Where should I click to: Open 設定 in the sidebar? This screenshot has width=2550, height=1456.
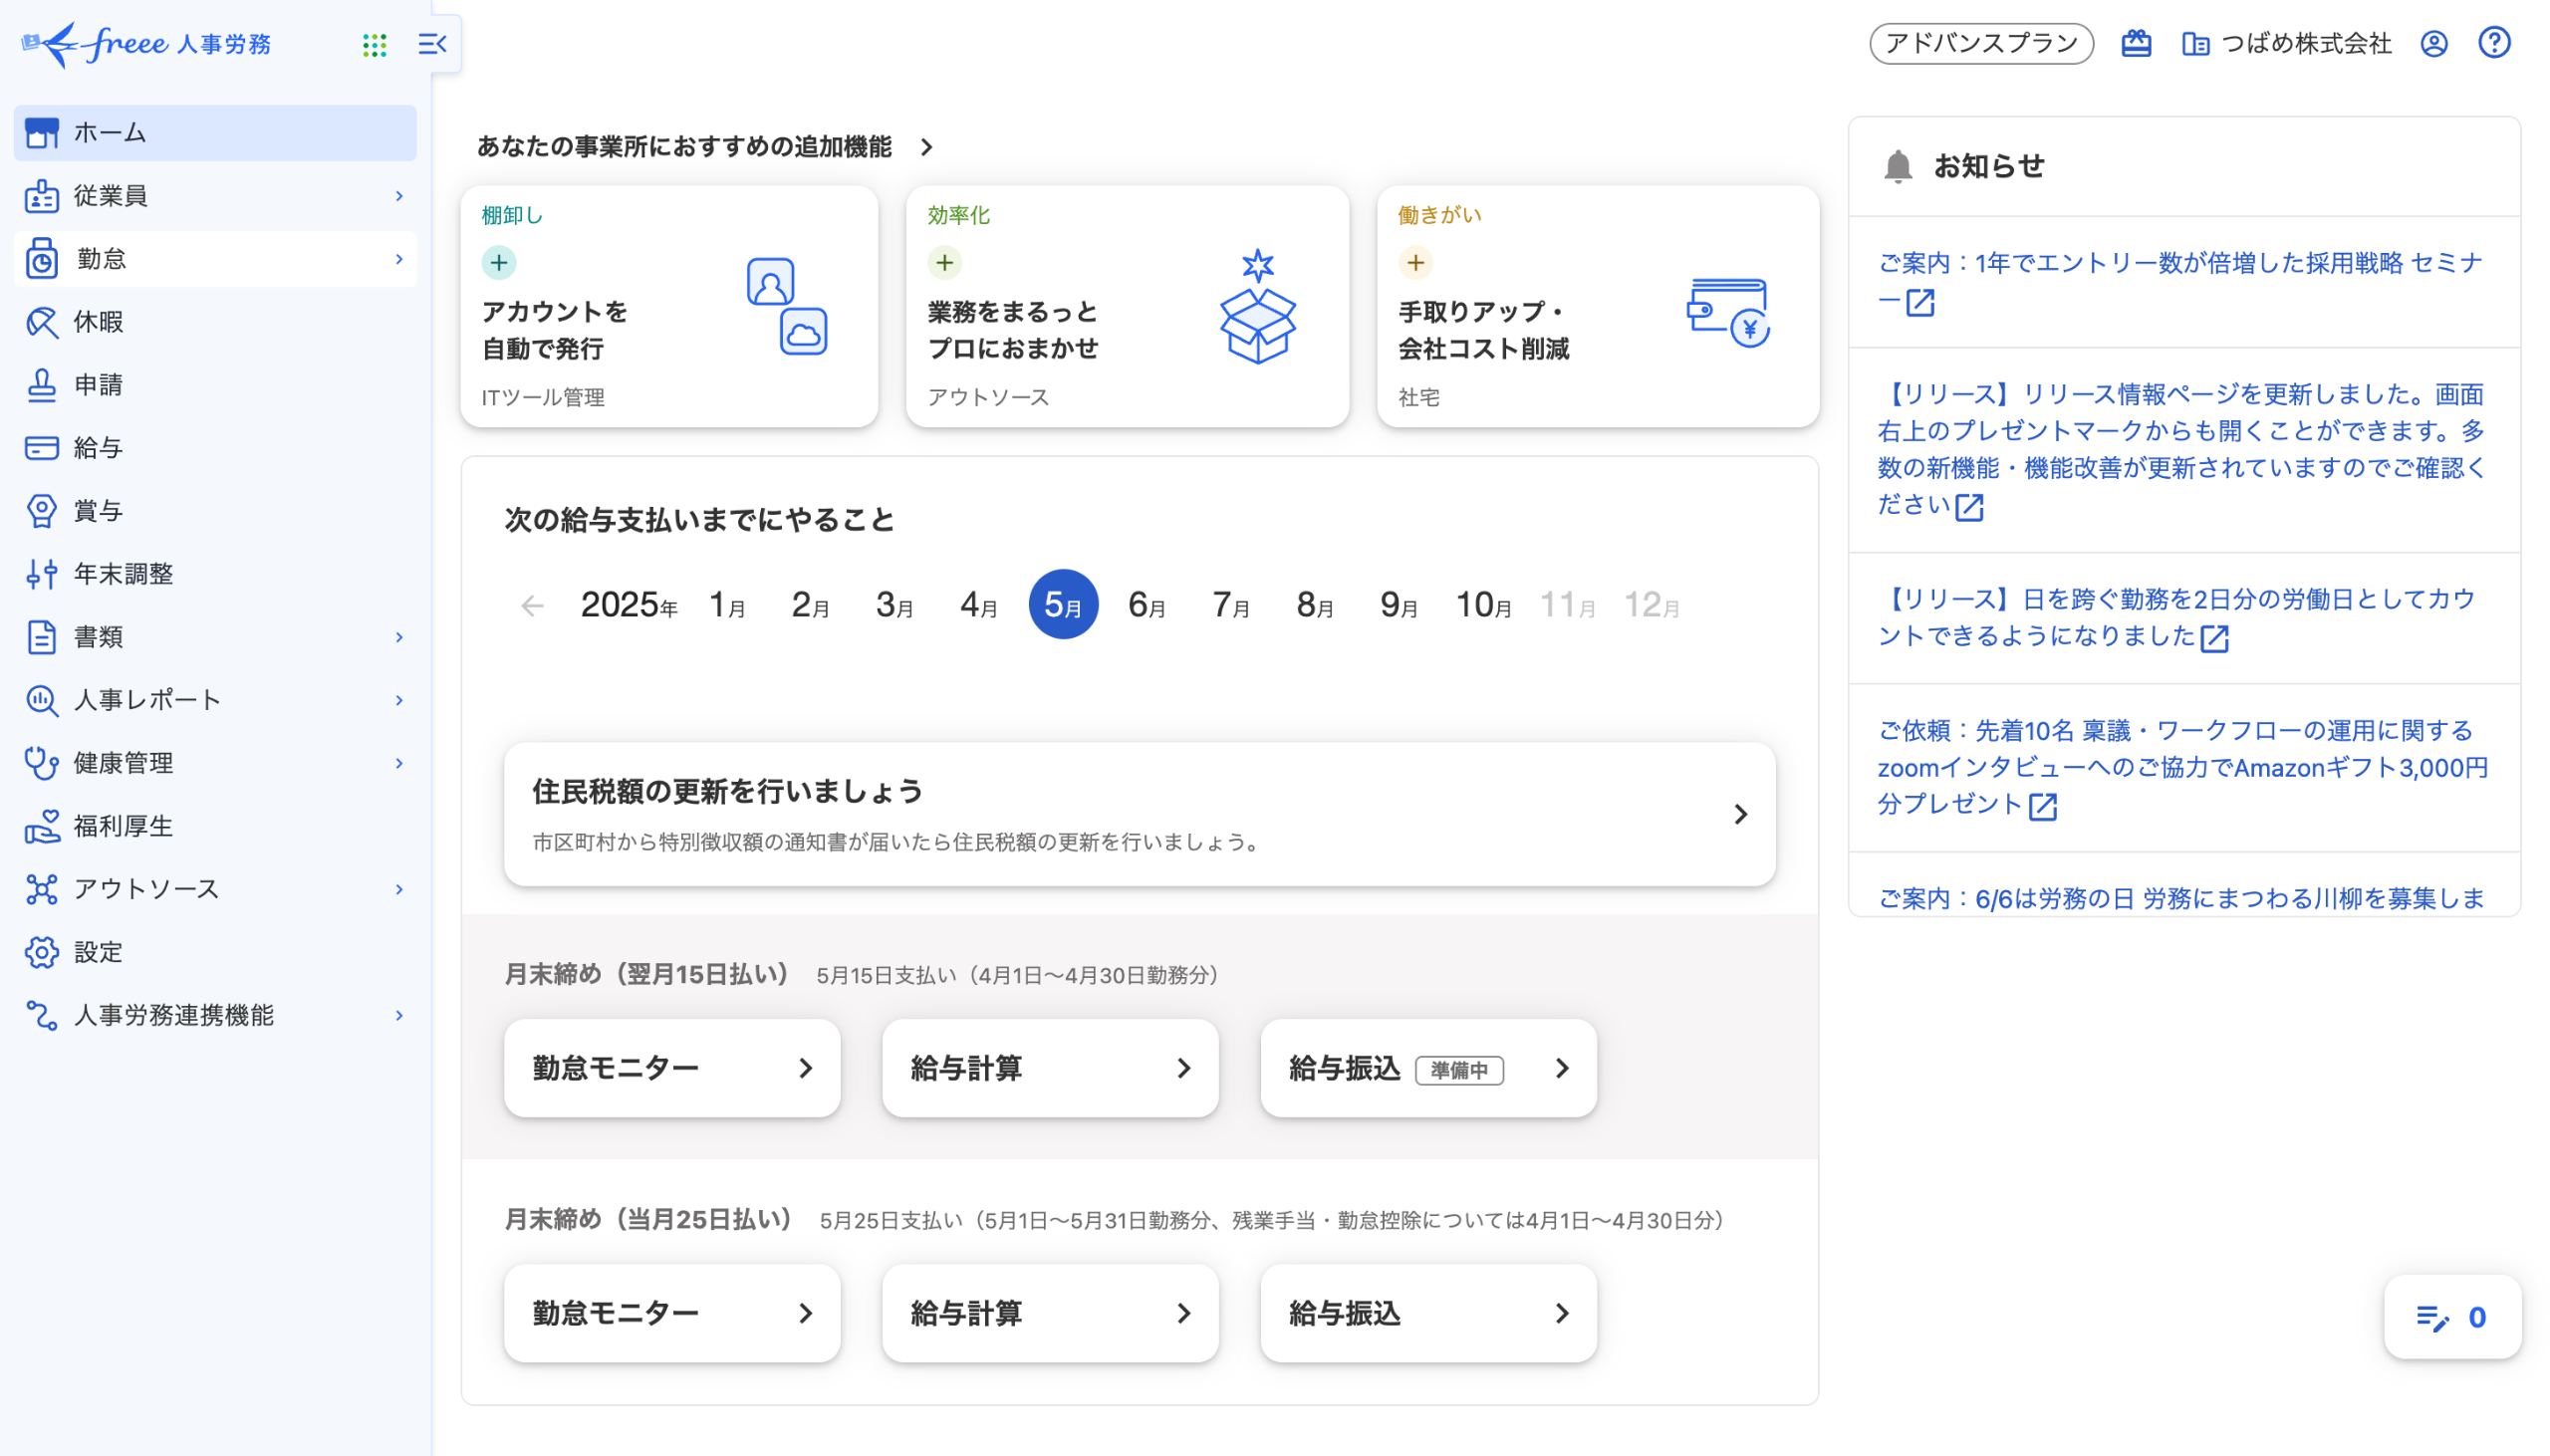98,952
